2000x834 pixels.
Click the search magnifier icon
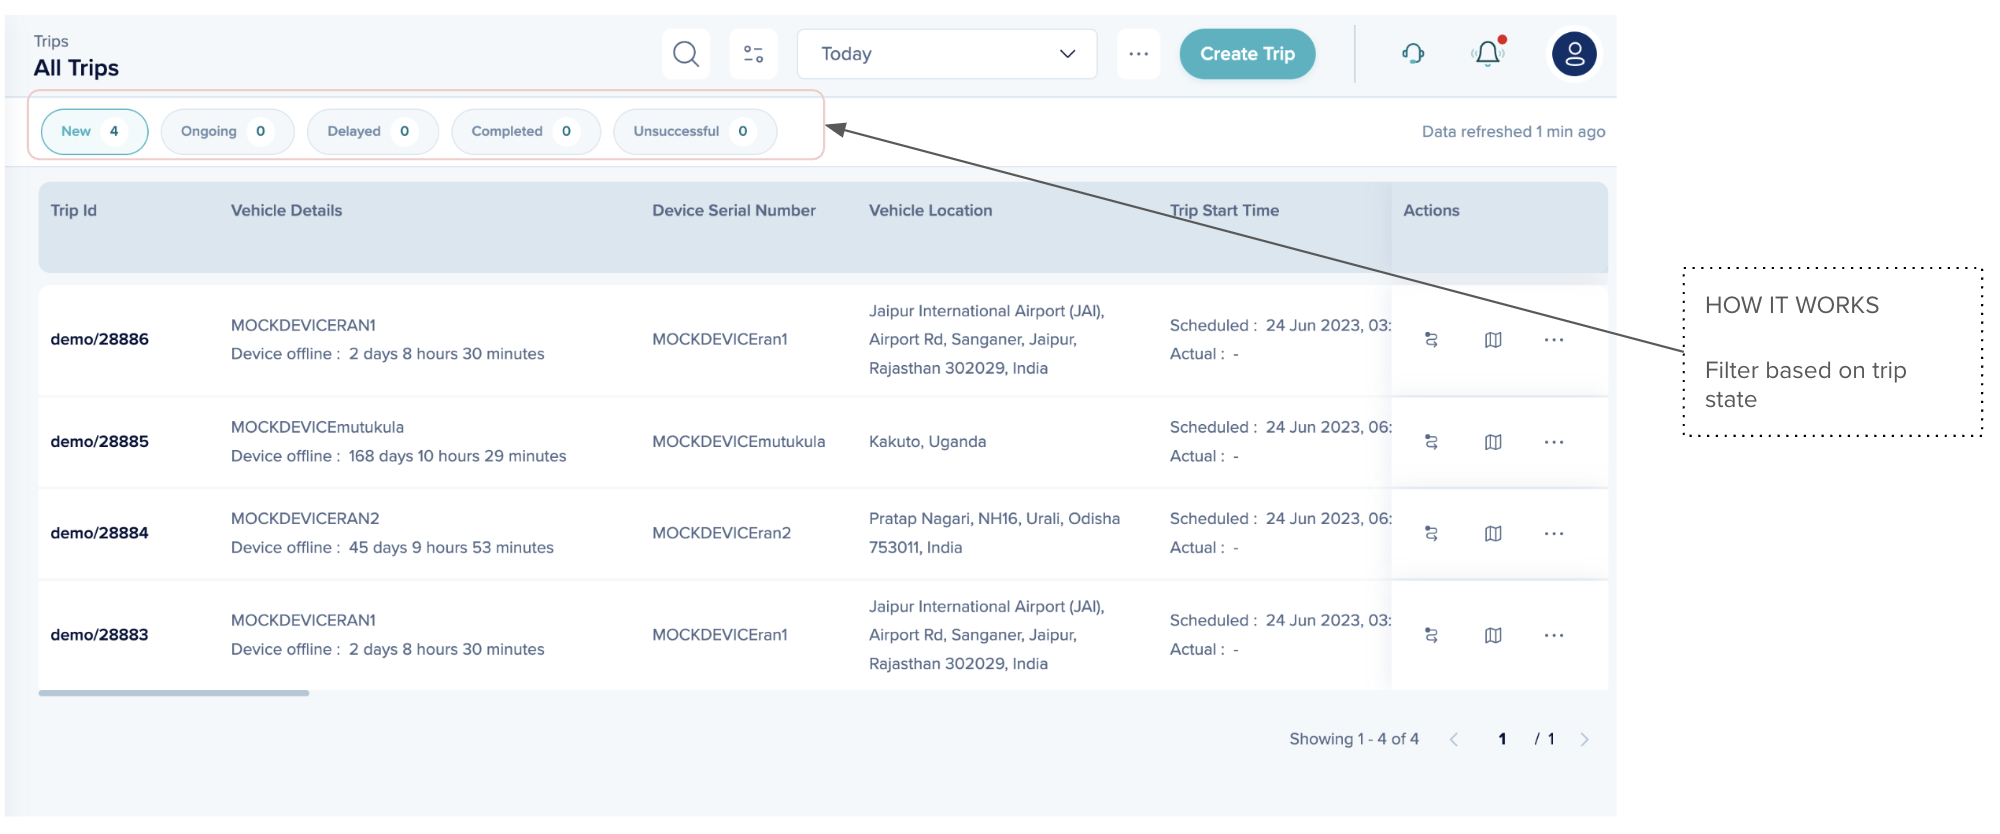(686, 54)
